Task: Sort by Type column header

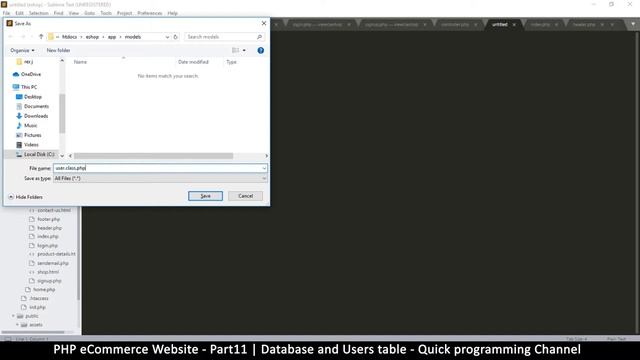Action: click(231, 62)
